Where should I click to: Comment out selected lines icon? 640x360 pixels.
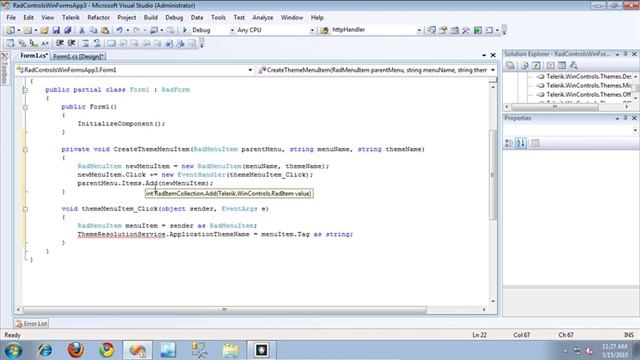(85, 43)
